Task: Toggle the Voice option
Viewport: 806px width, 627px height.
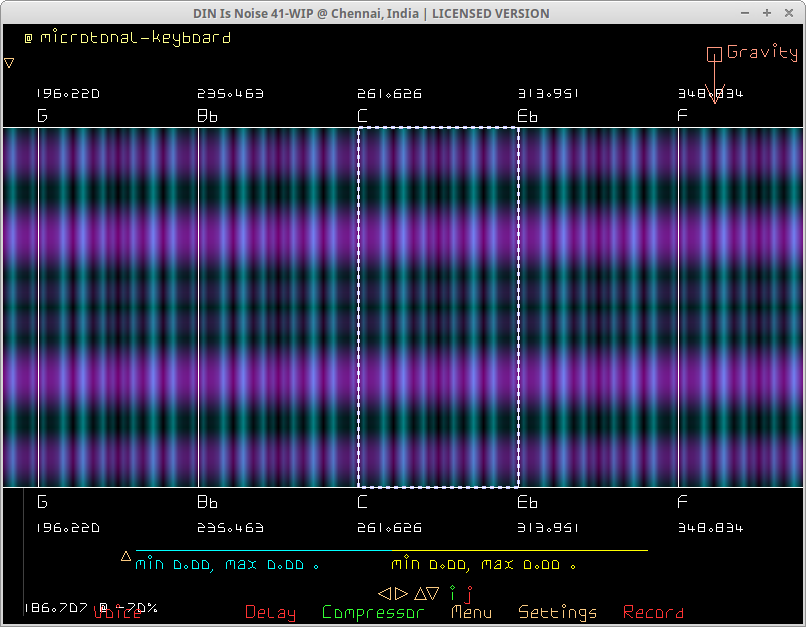Action: point(117,613)
